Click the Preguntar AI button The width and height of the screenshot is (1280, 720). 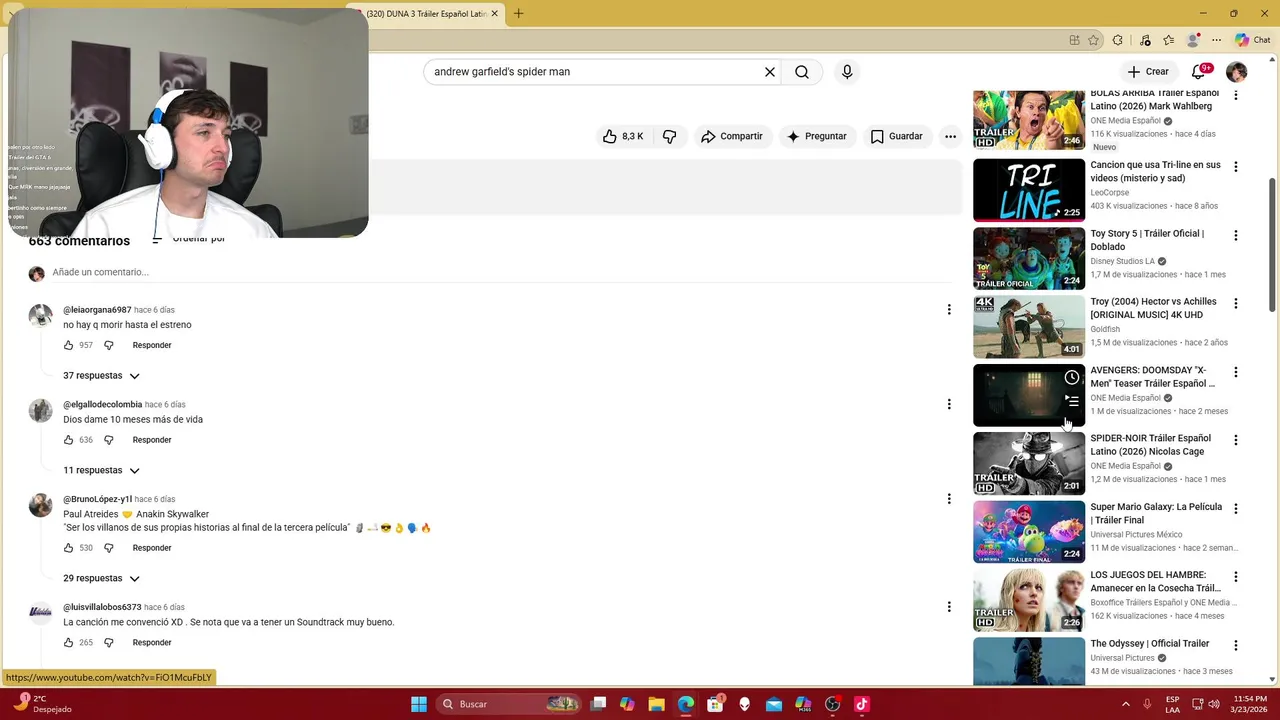[817, 136]
